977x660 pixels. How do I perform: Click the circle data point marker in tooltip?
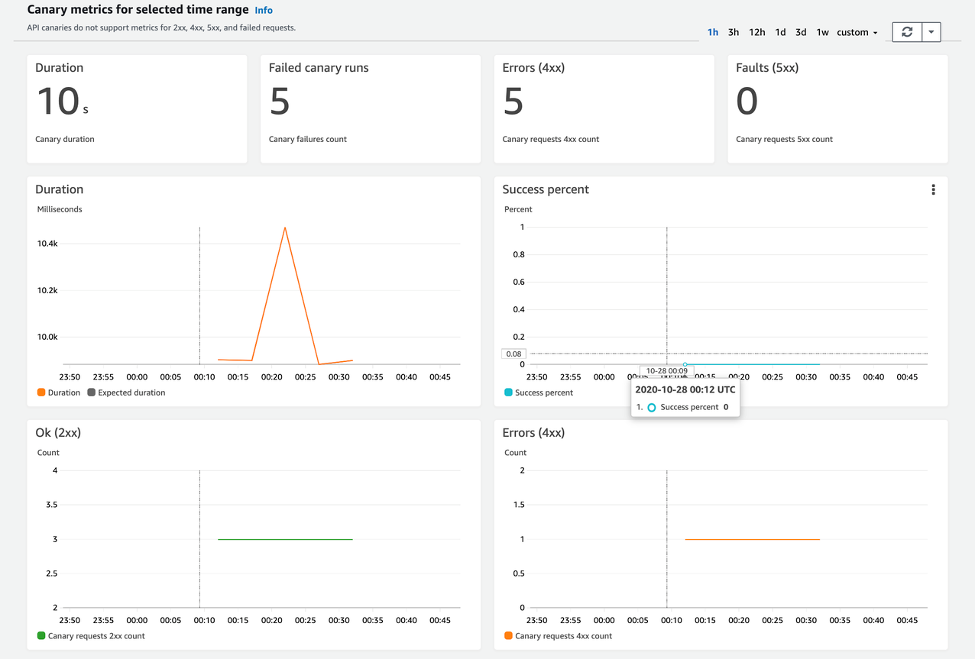pos(653,407)
